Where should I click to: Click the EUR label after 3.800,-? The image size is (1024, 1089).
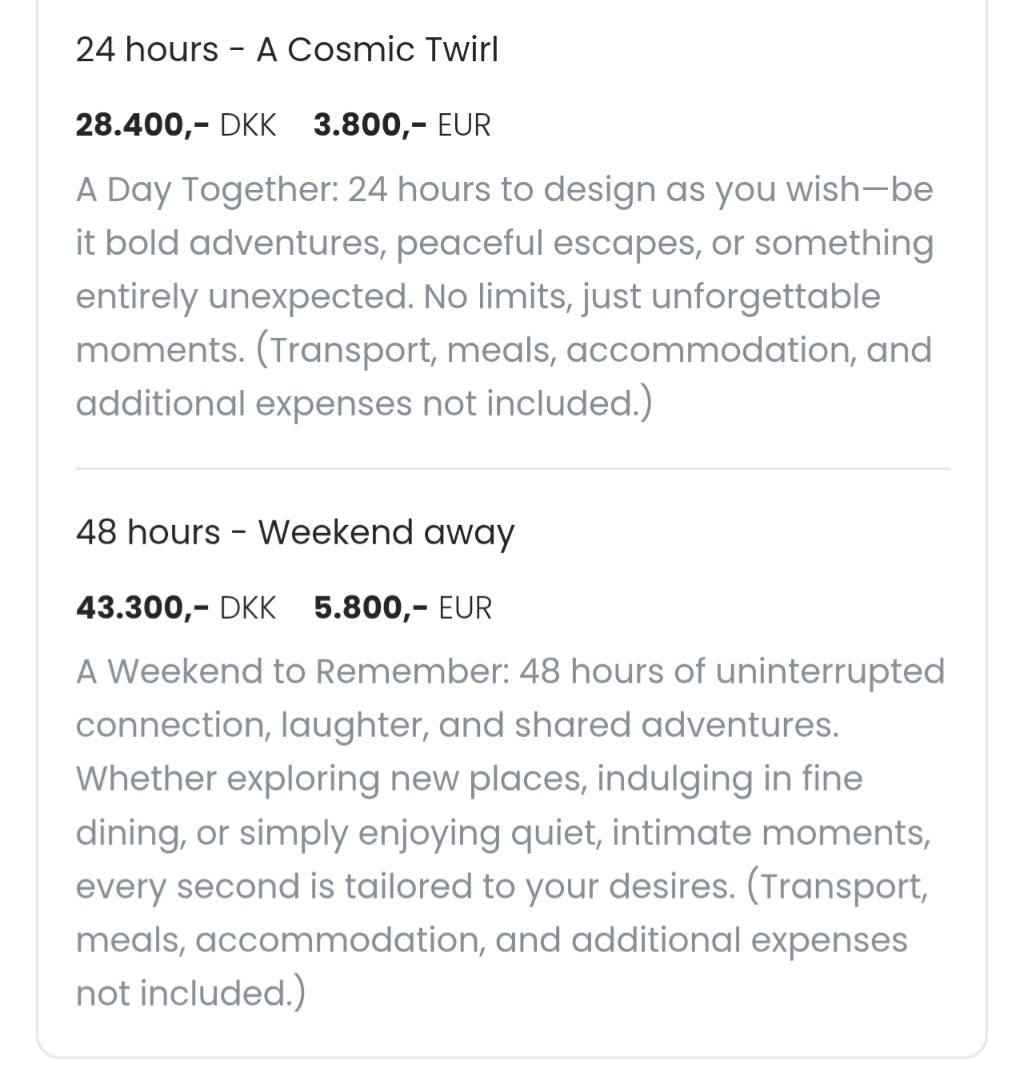(x=464, y=125)
